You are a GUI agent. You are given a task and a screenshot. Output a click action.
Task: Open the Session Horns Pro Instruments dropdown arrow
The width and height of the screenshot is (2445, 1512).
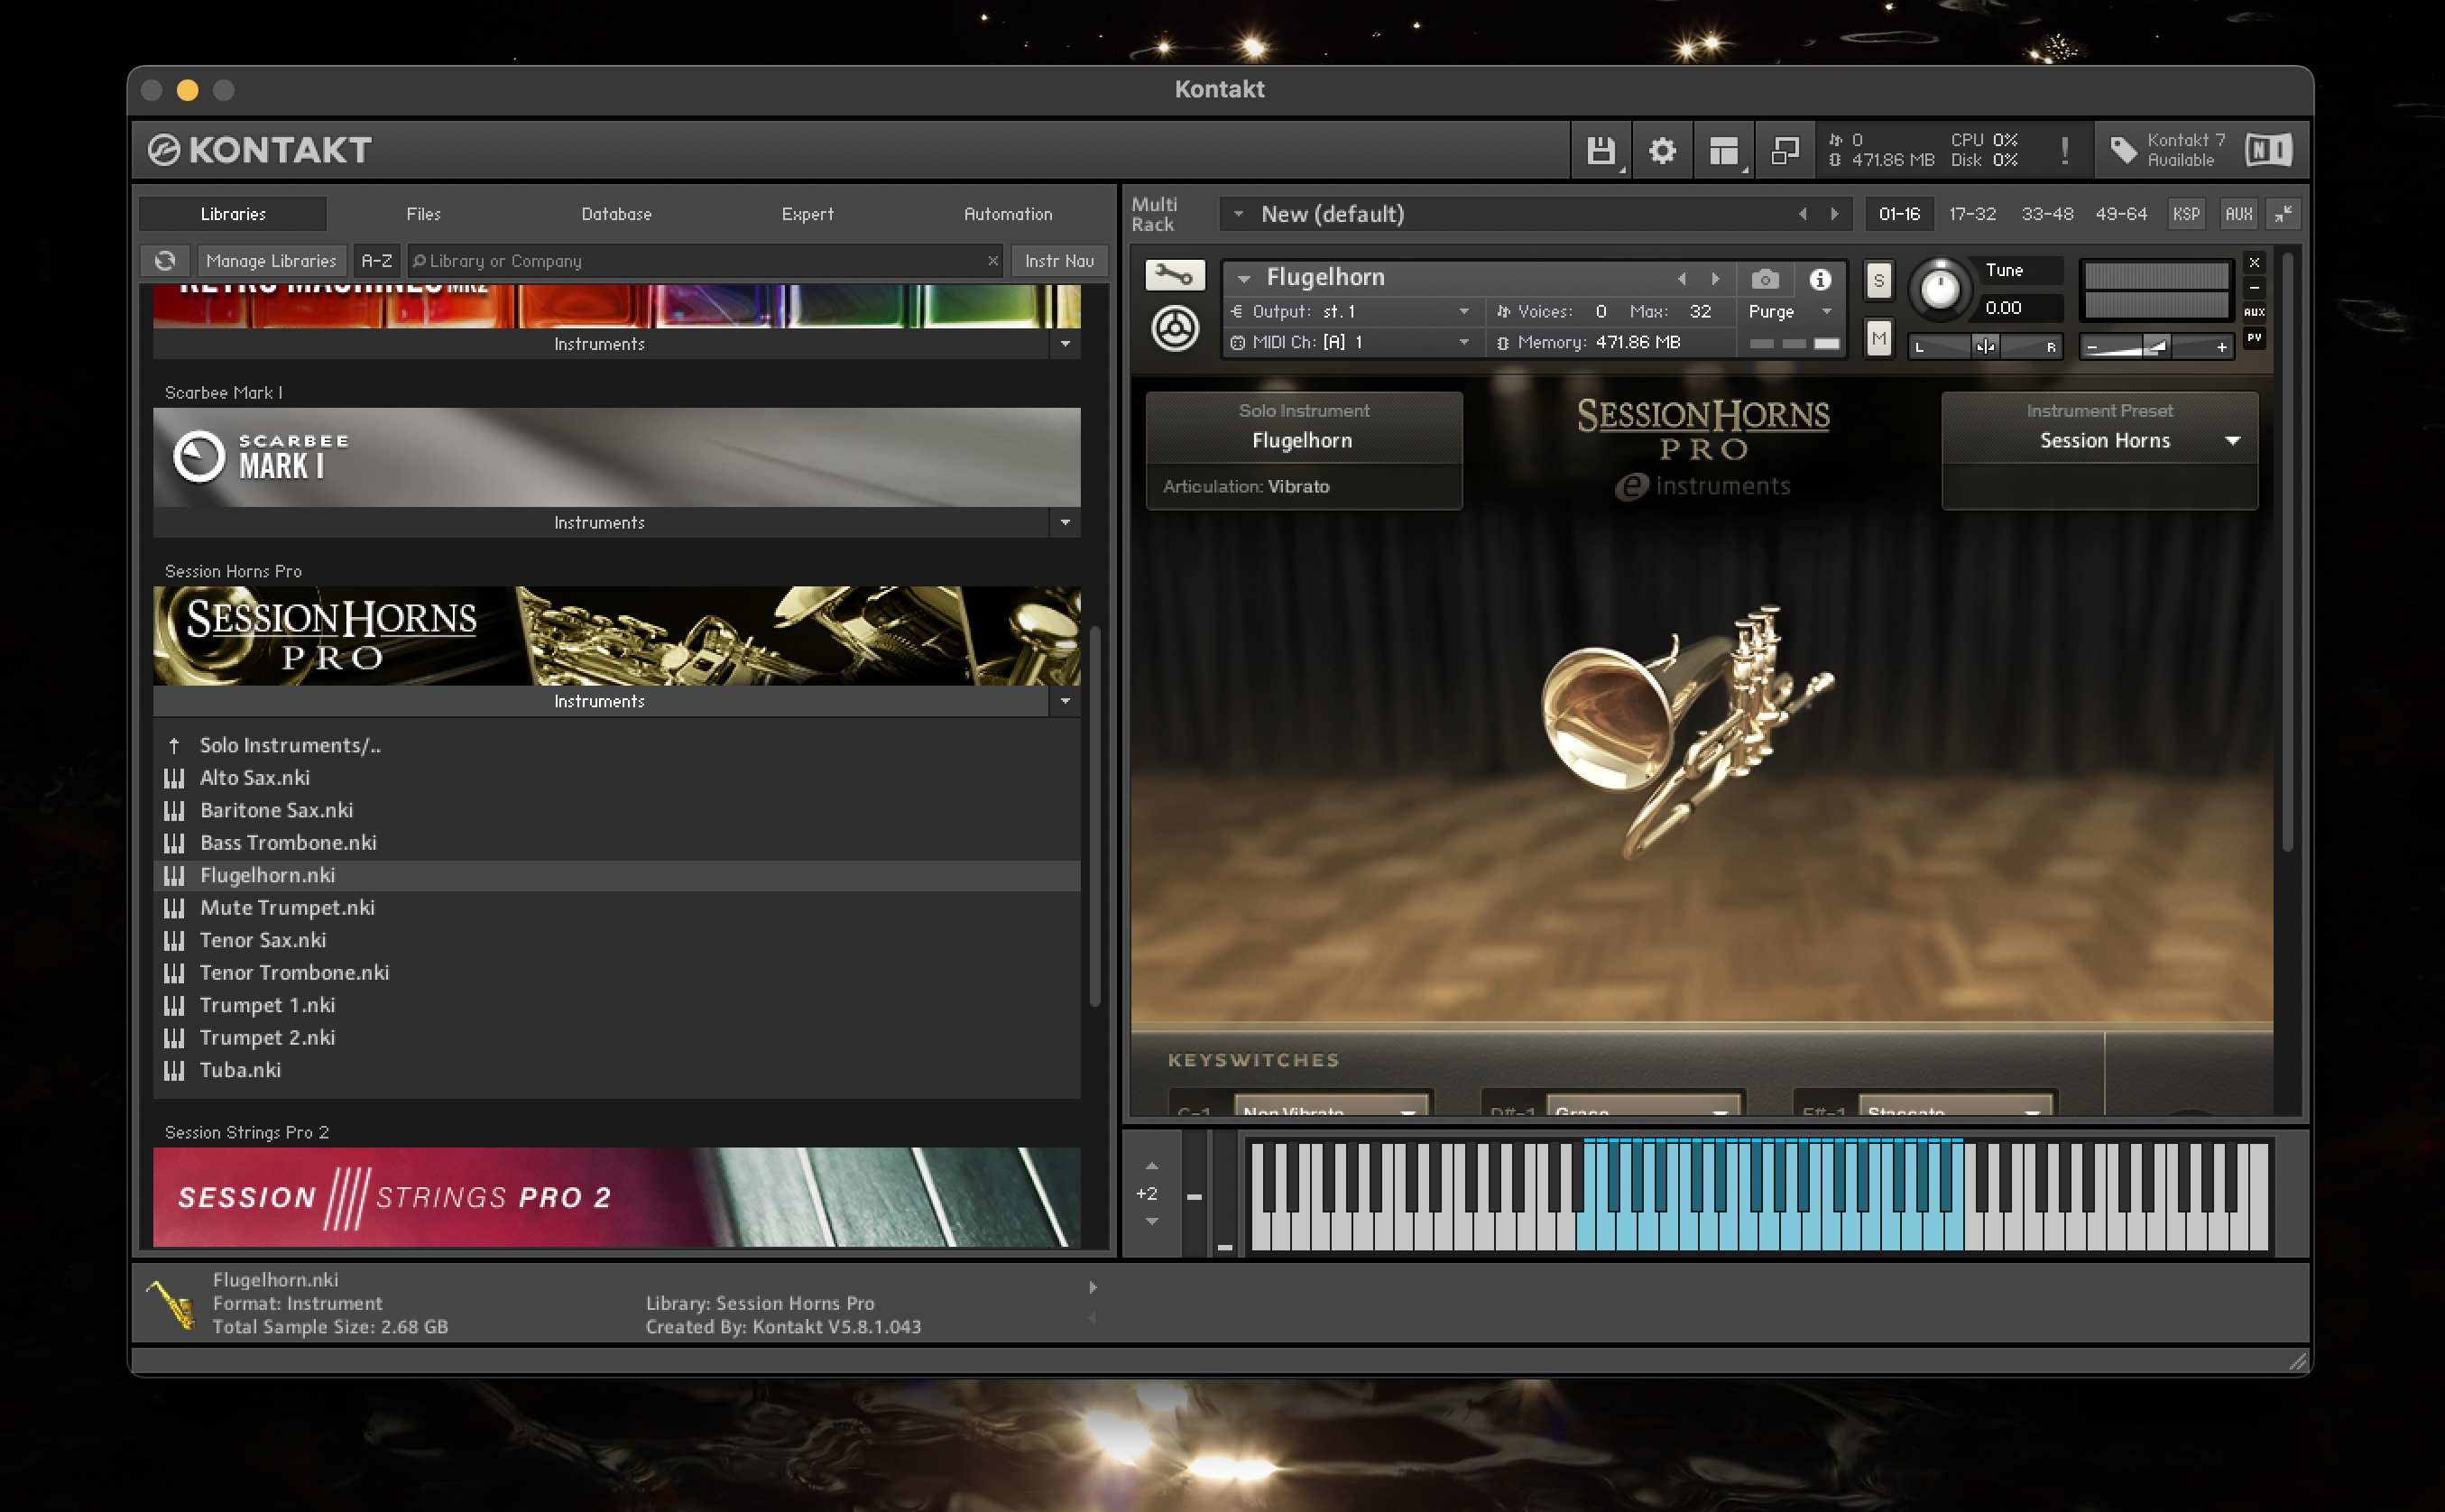[x=1065, y=702]
